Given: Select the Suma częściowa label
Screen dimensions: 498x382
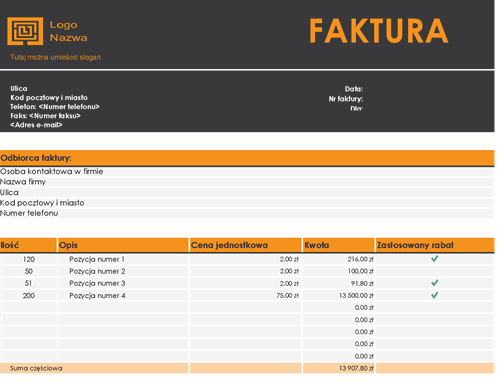Looking at the screenshot, I should [x=36, y=368].
